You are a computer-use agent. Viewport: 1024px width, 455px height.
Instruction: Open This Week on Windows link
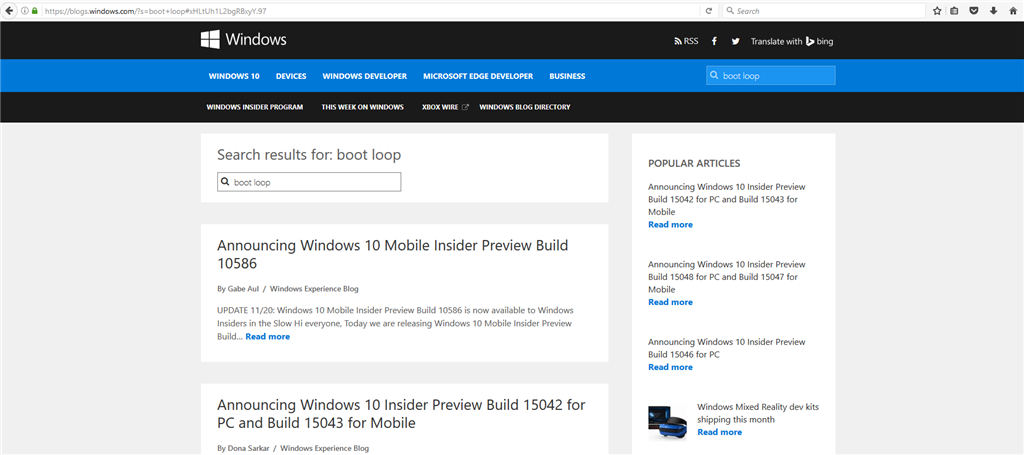point(362,107)
